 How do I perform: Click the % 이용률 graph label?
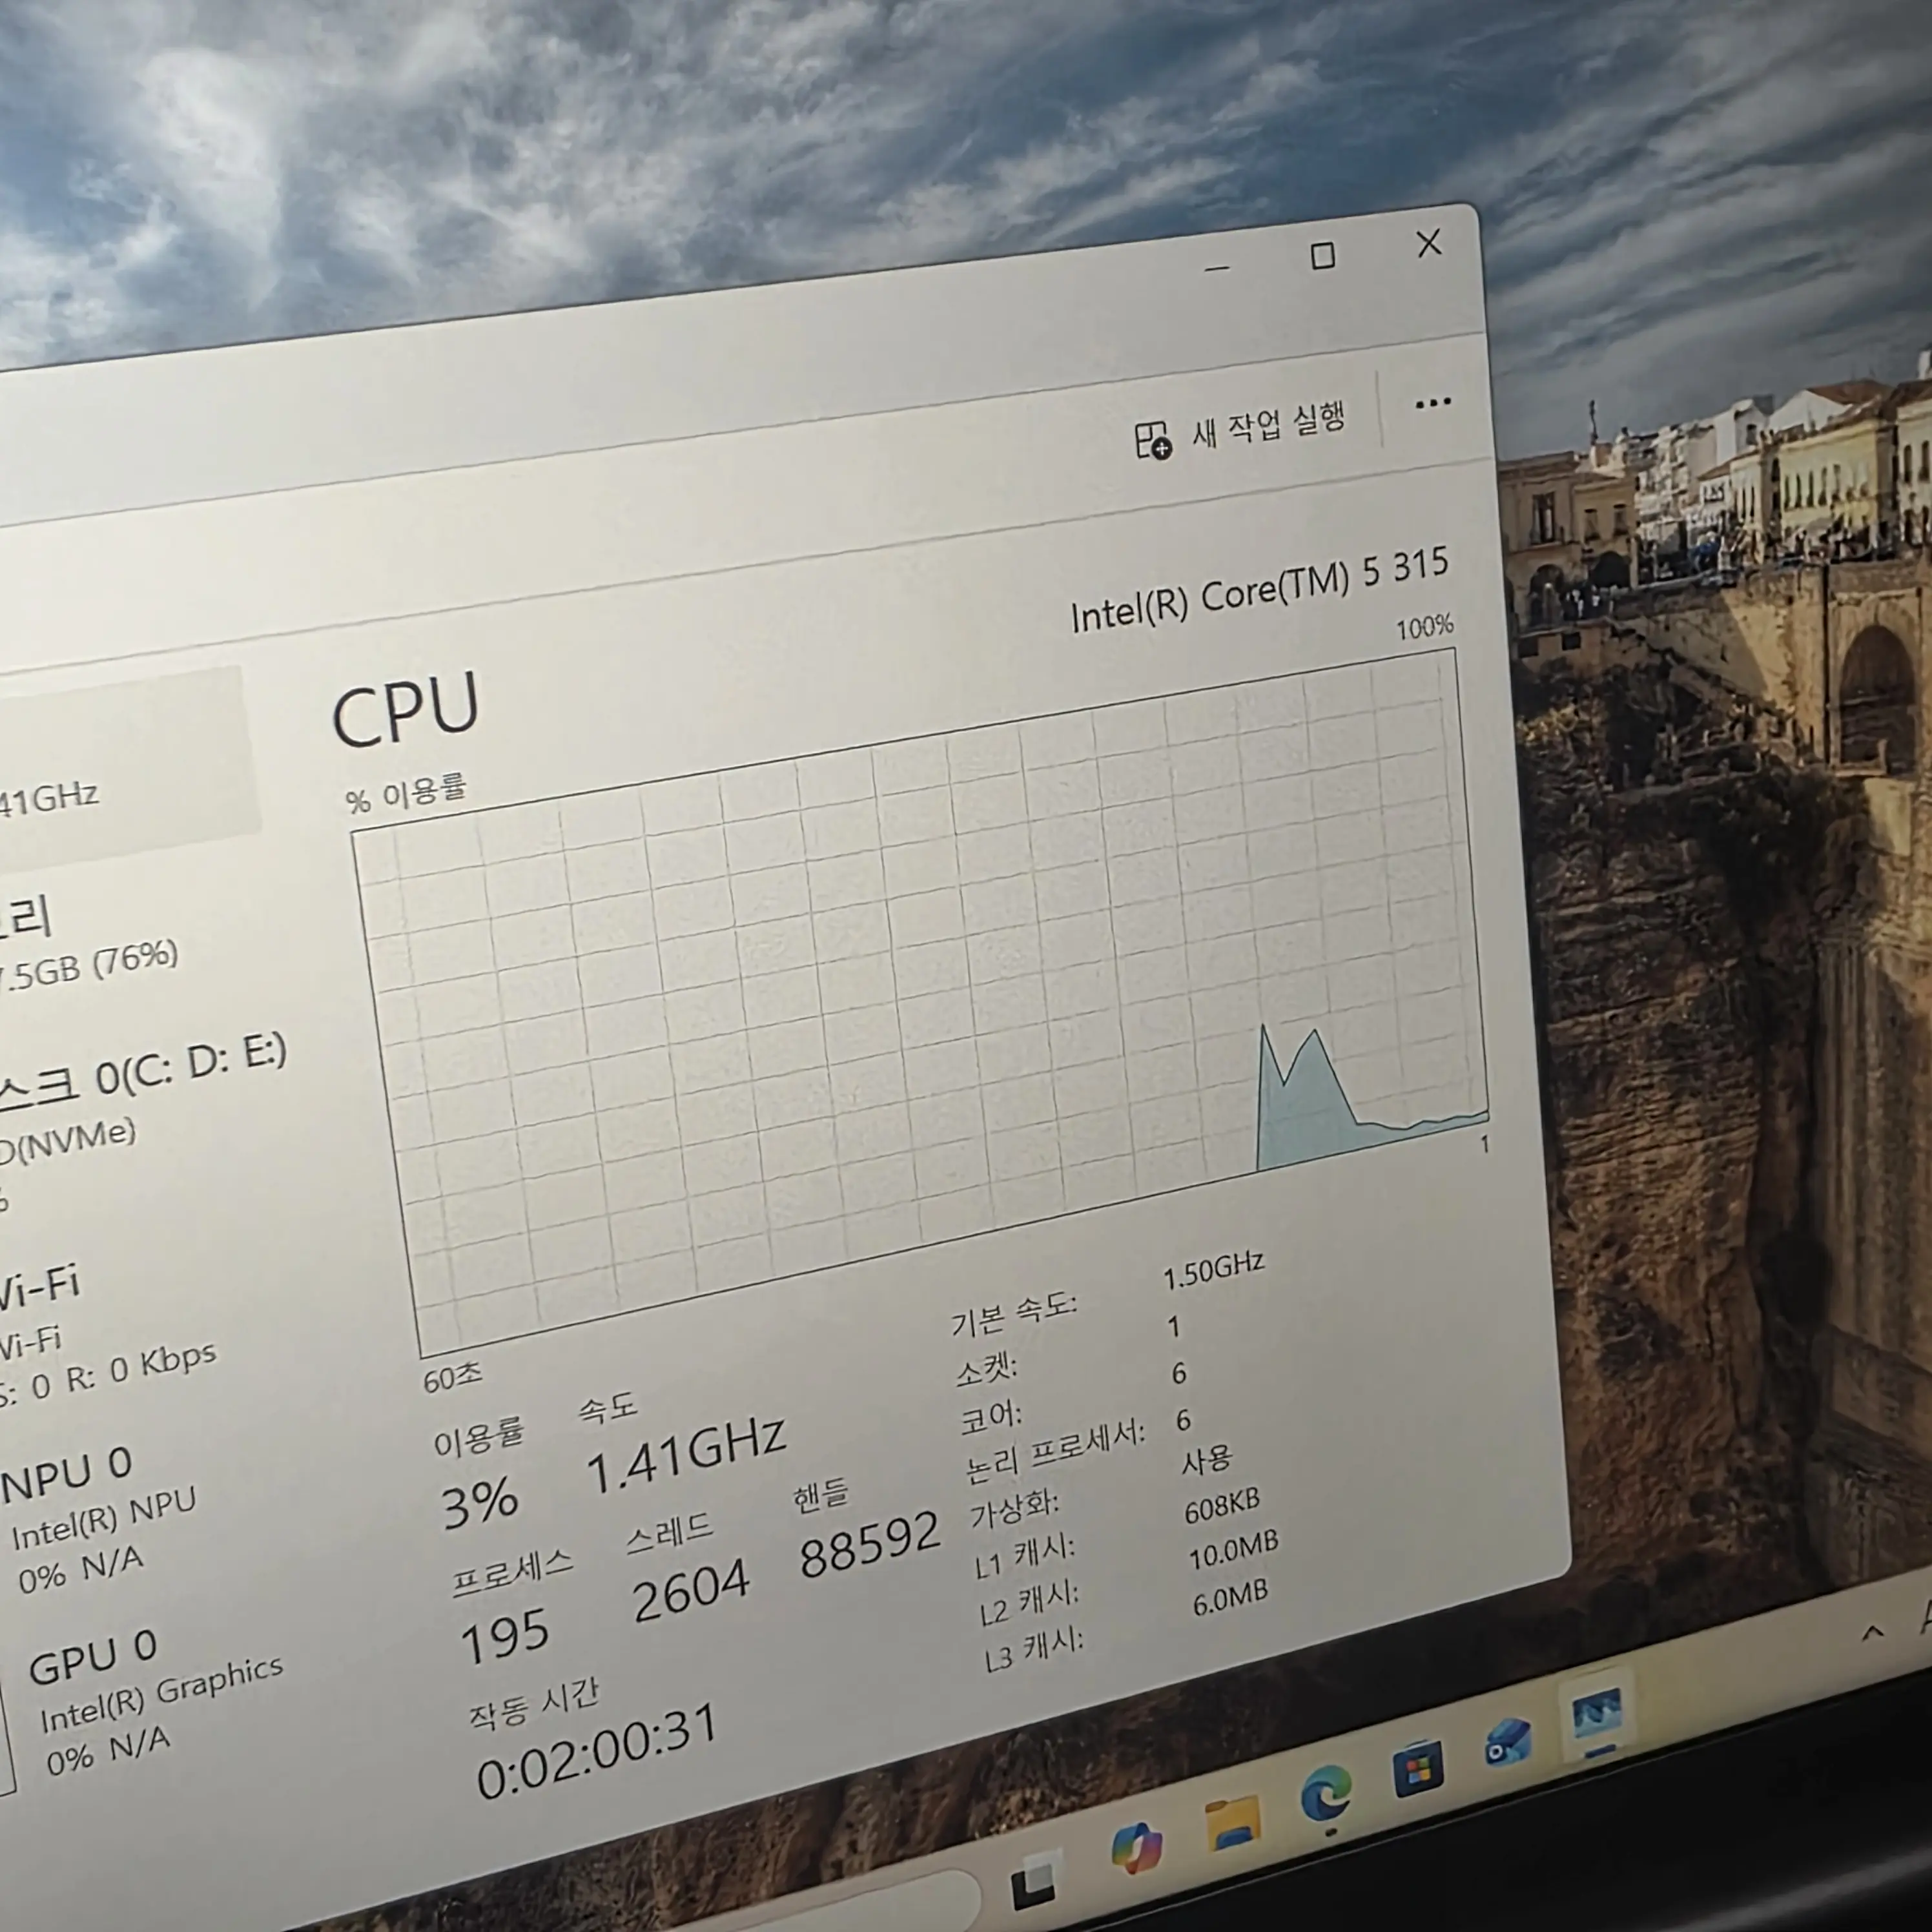(x=405, y=792)
